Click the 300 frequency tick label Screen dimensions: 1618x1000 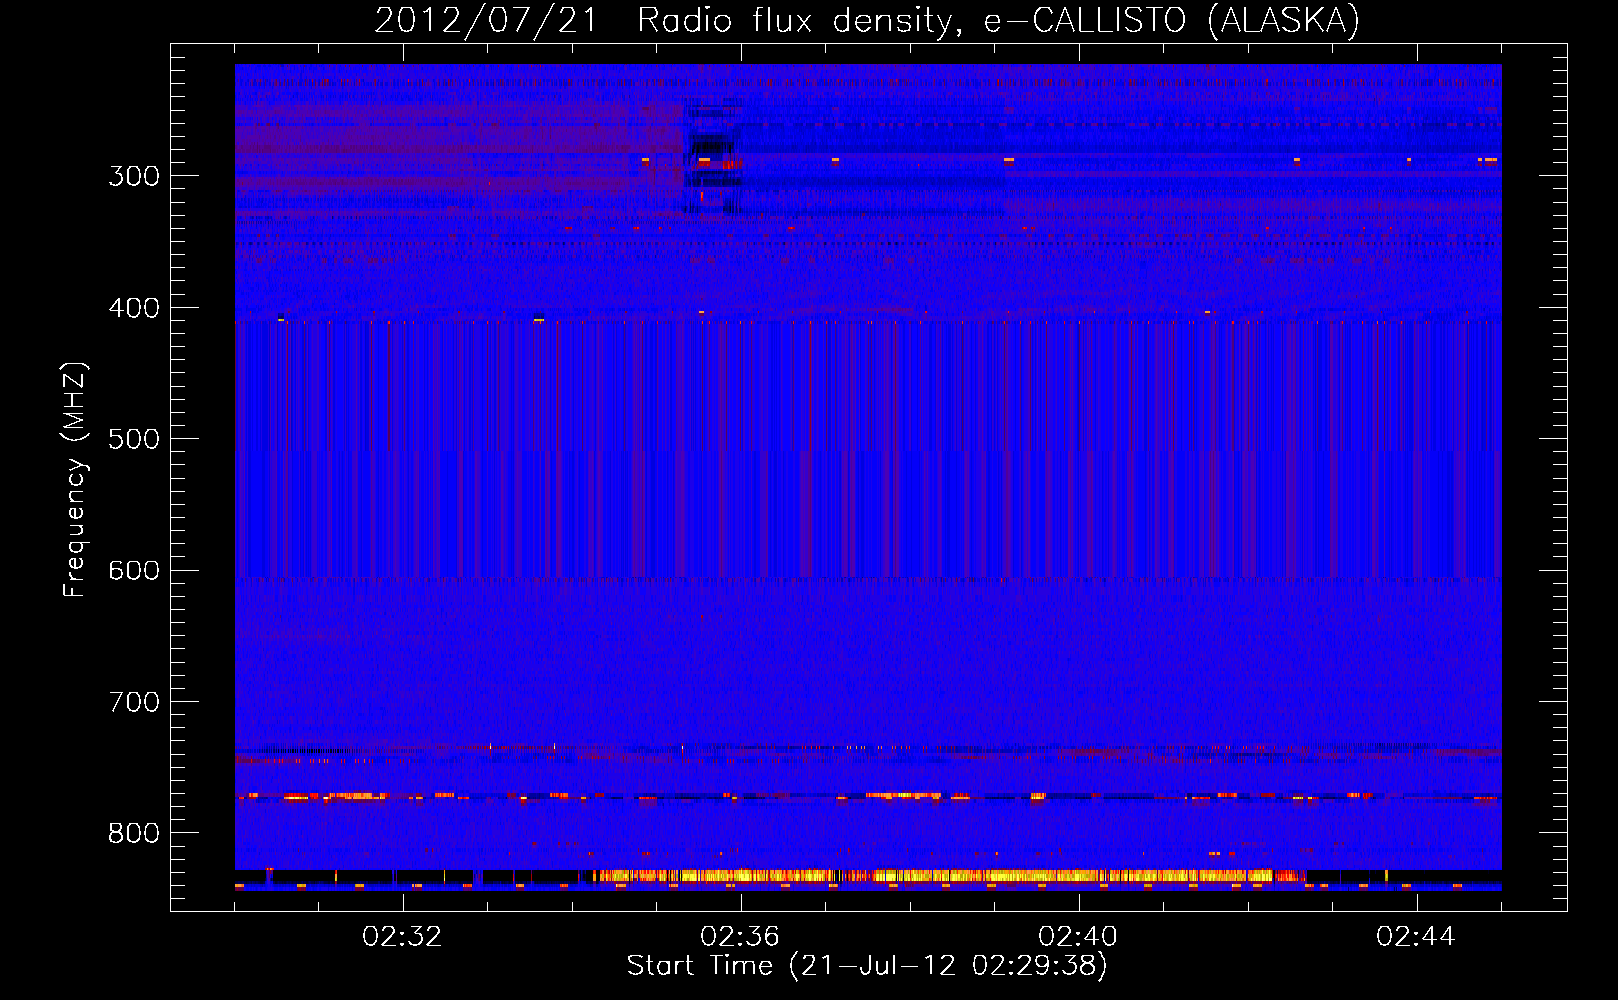[x=134, y=176]
